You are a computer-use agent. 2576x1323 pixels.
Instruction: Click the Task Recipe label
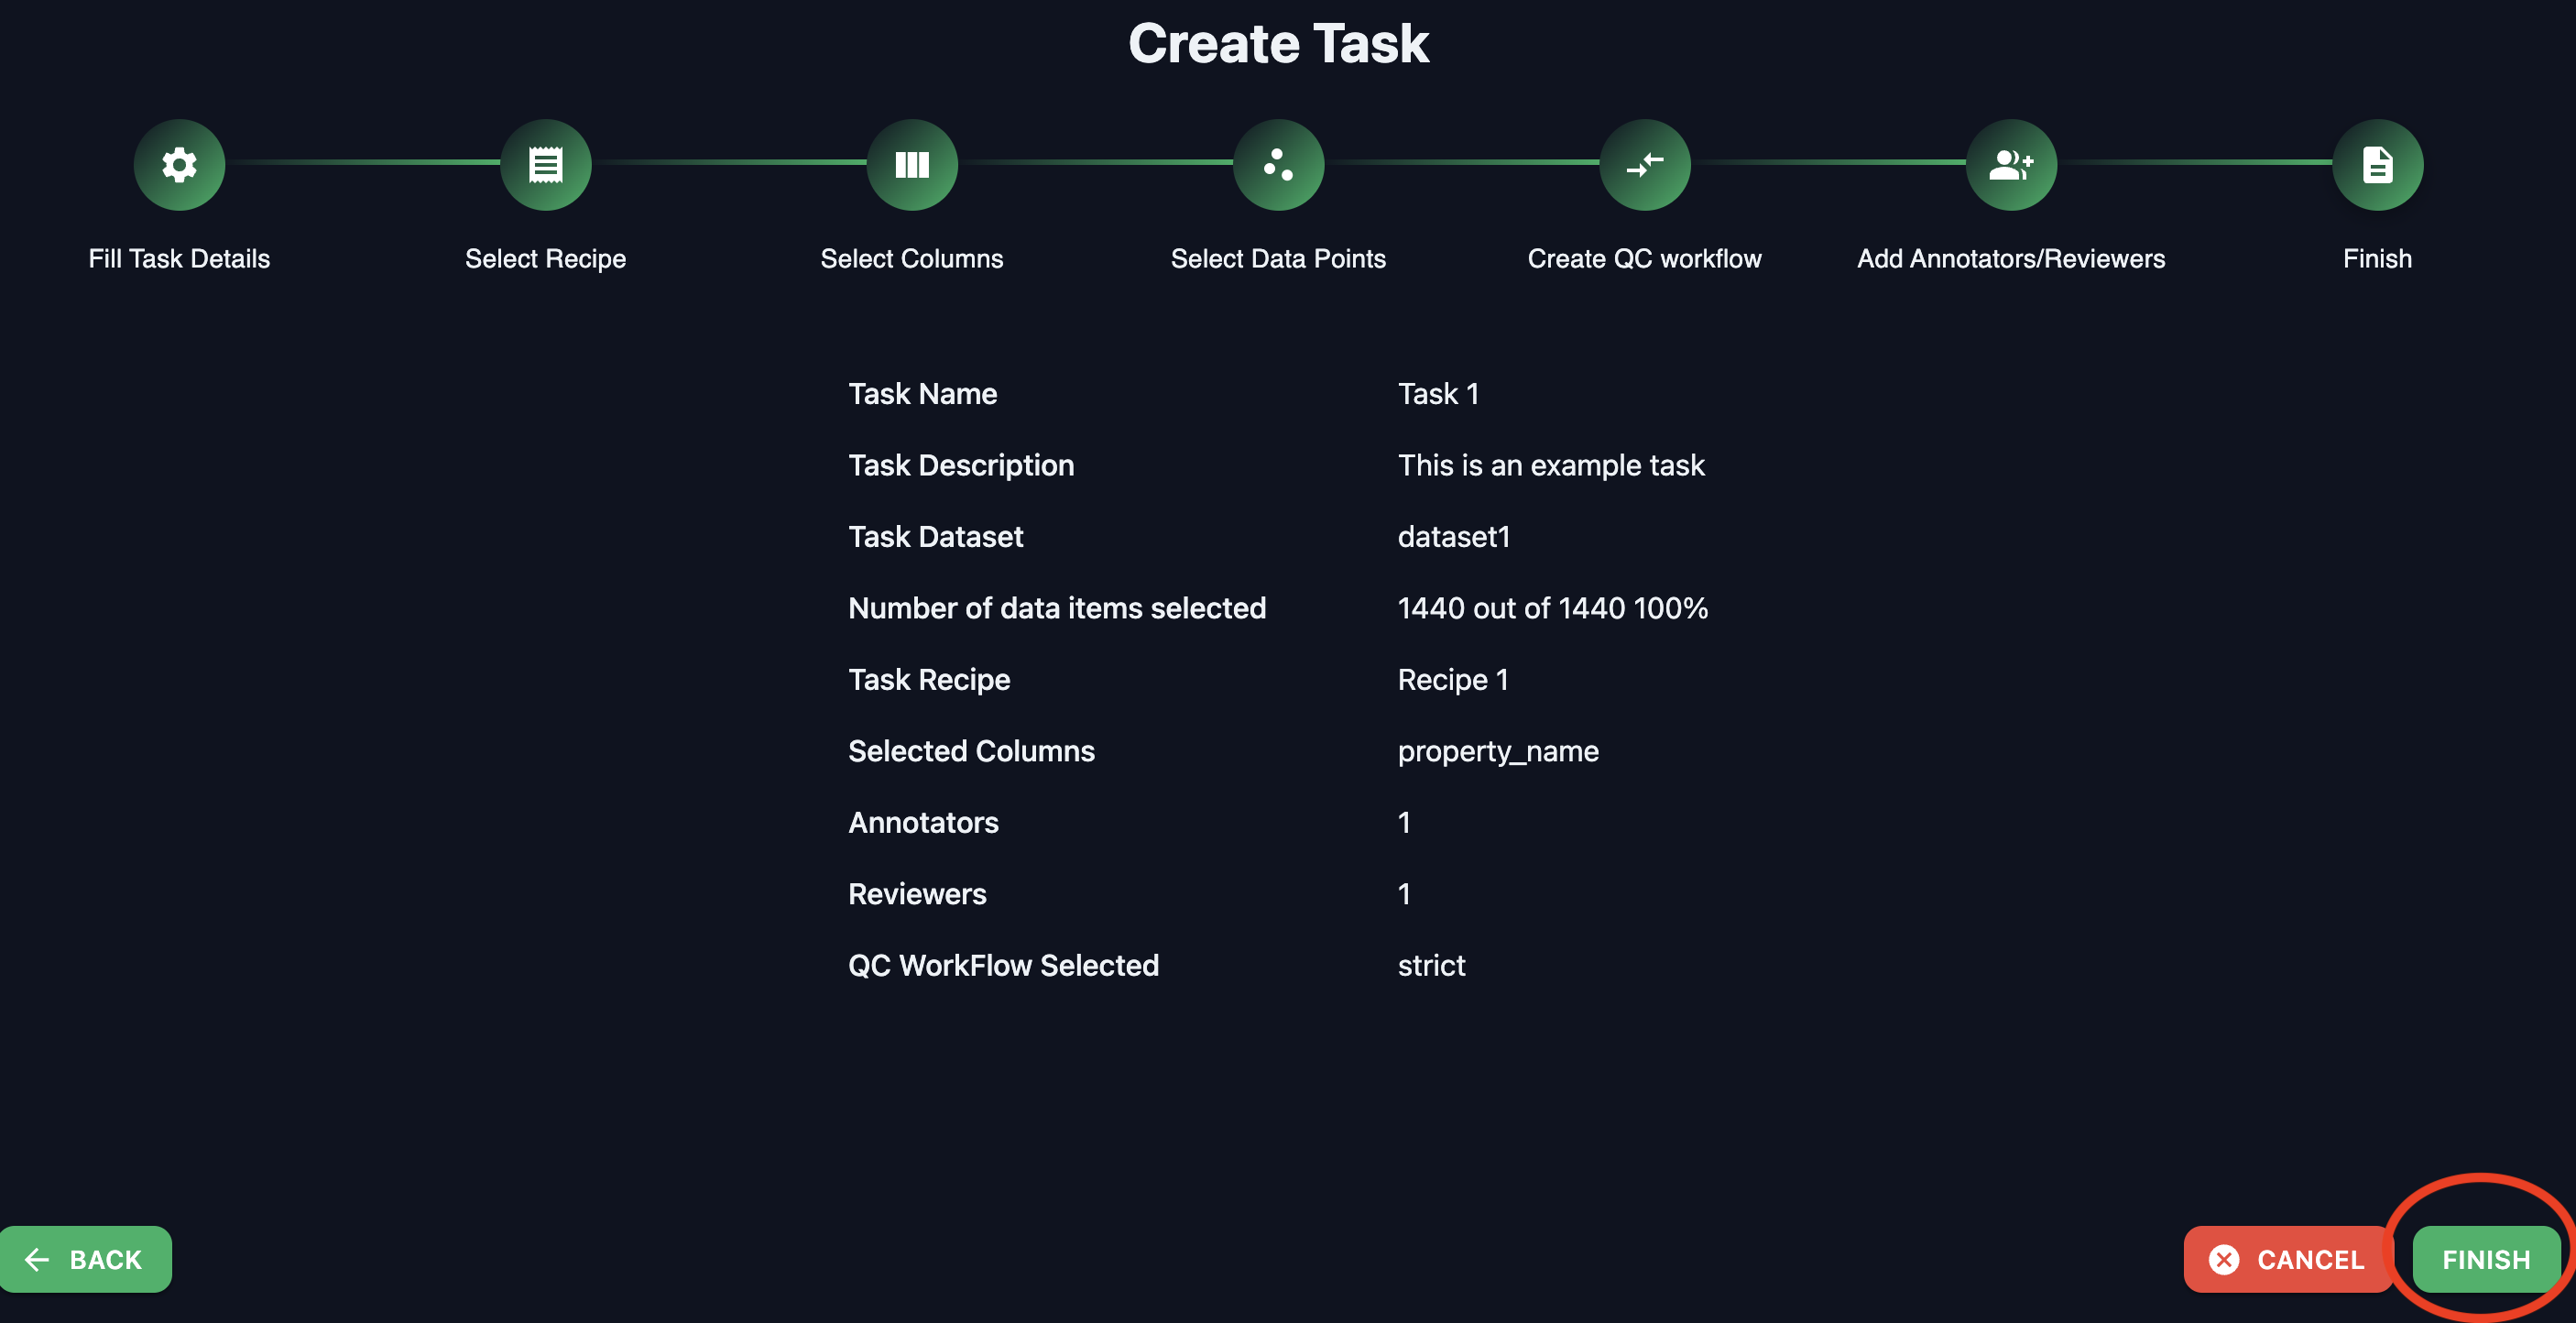point(929,680)
